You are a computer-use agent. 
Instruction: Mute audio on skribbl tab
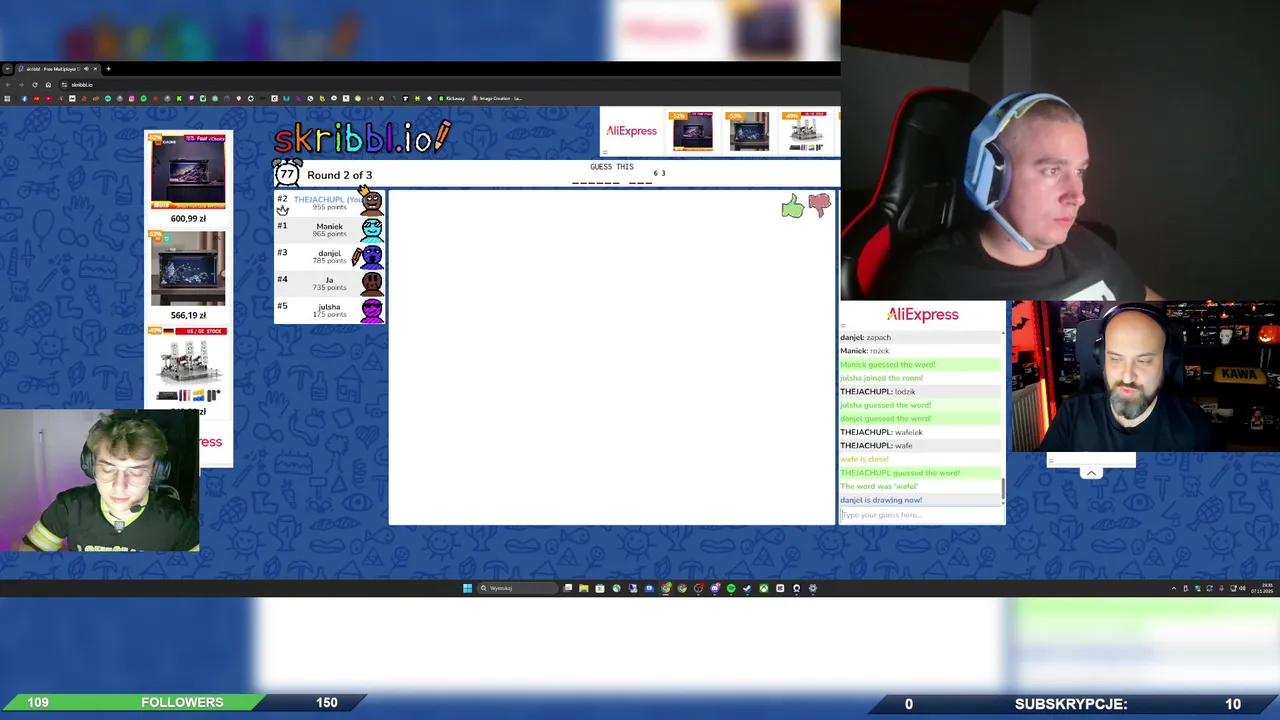click(x=86, y=69)
